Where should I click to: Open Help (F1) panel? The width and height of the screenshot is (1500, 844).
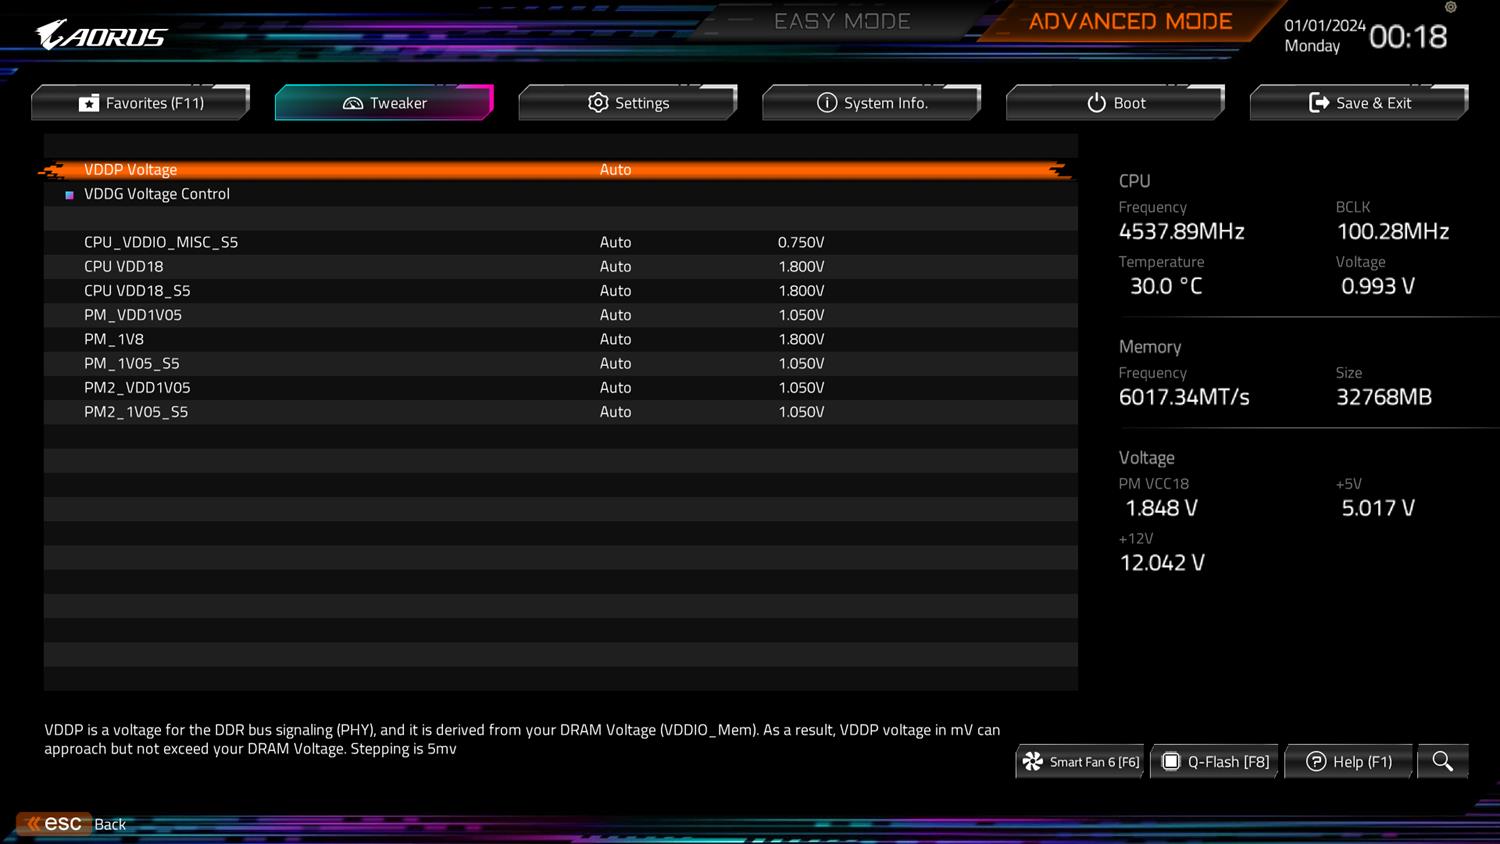(x=1349, y=762)
